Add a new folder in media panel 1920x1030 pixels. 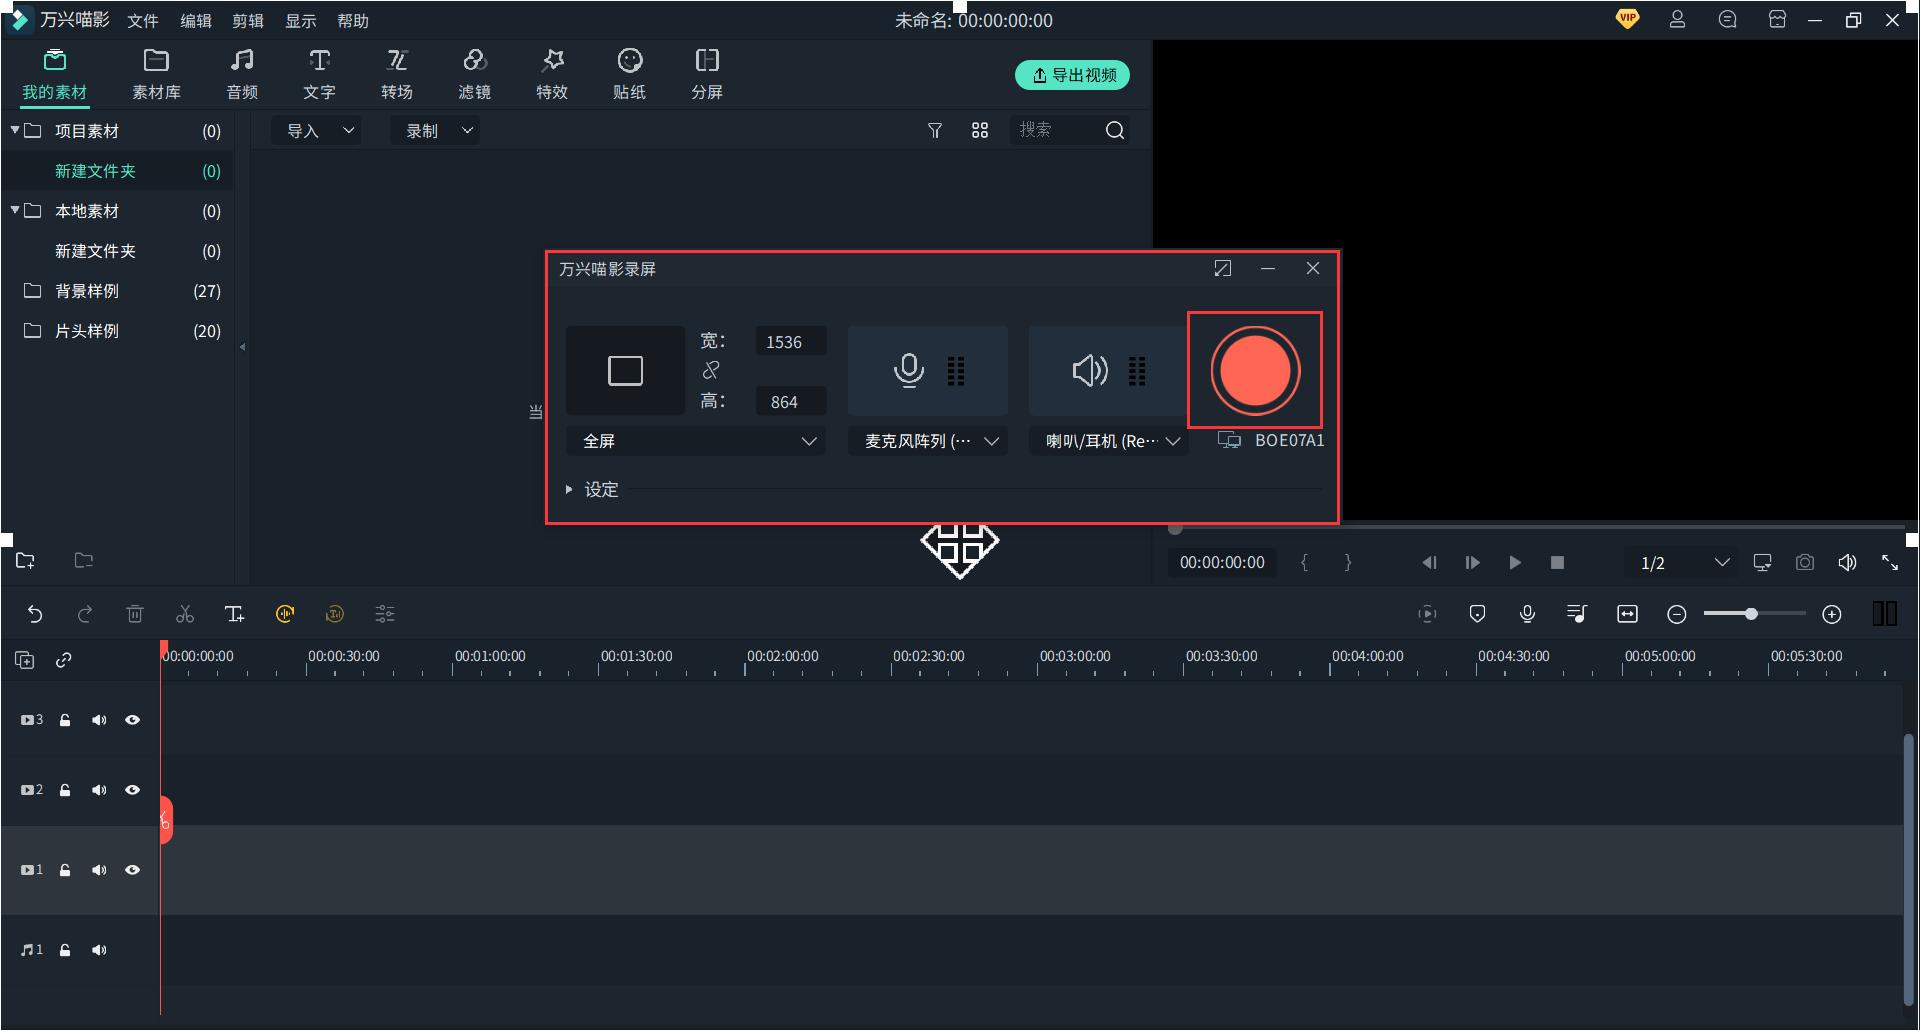coord(25,561)
